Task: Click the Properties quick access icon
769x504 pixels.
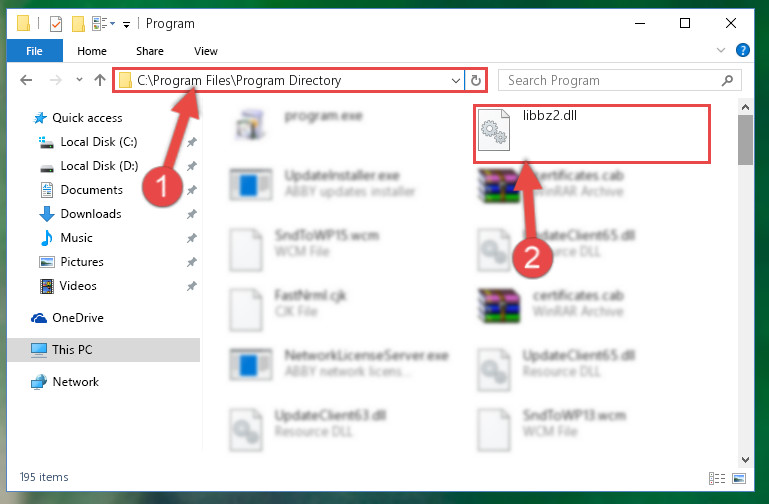Action: coord(56,23)
